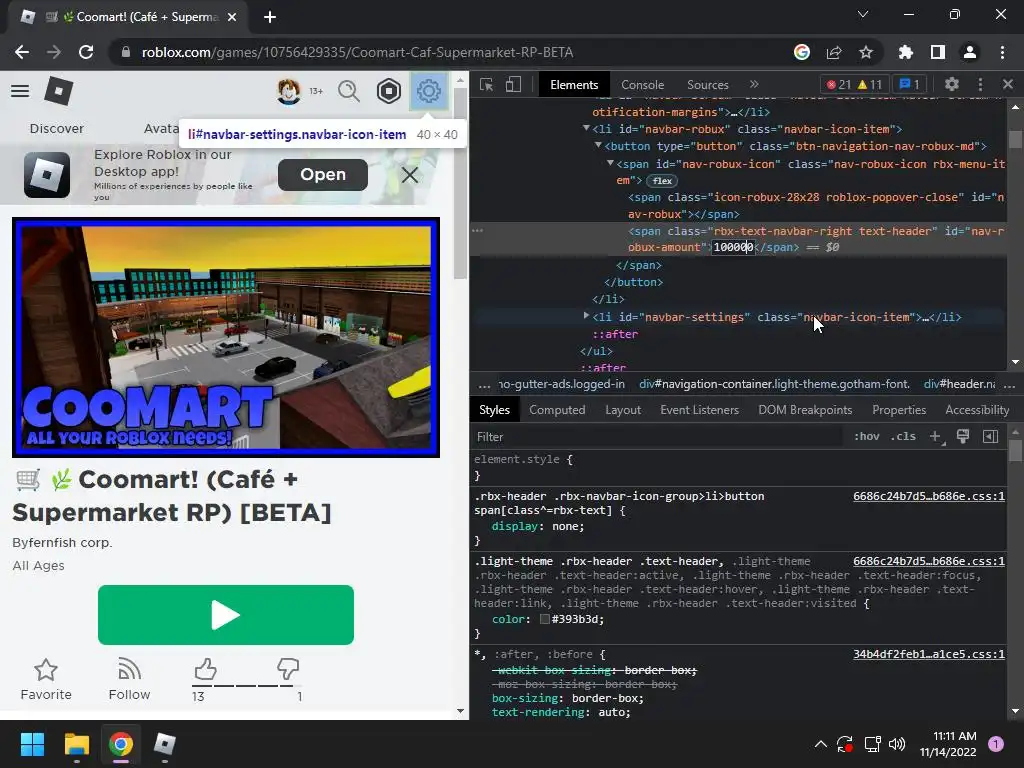Collapse the btn-navigation-nav-robux-md button node

pos(598,146)
